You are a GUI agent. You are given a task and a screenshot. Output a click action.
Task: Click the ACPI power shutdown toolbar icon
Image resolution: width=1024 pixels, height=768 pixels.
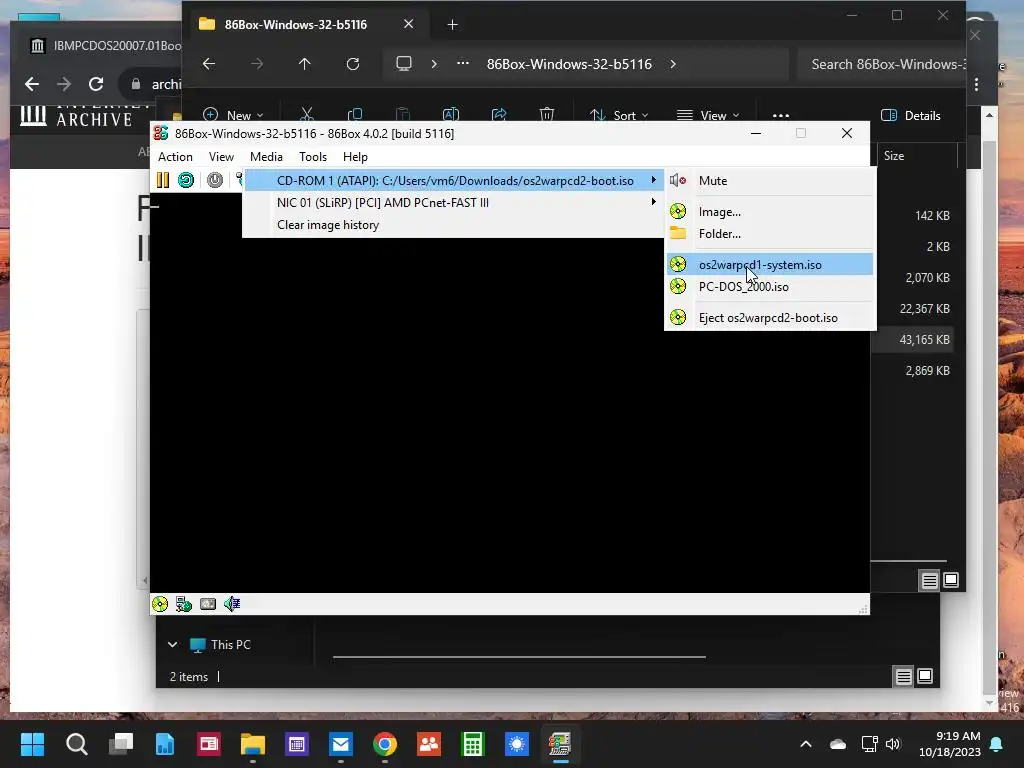click(x=215, y=180)
